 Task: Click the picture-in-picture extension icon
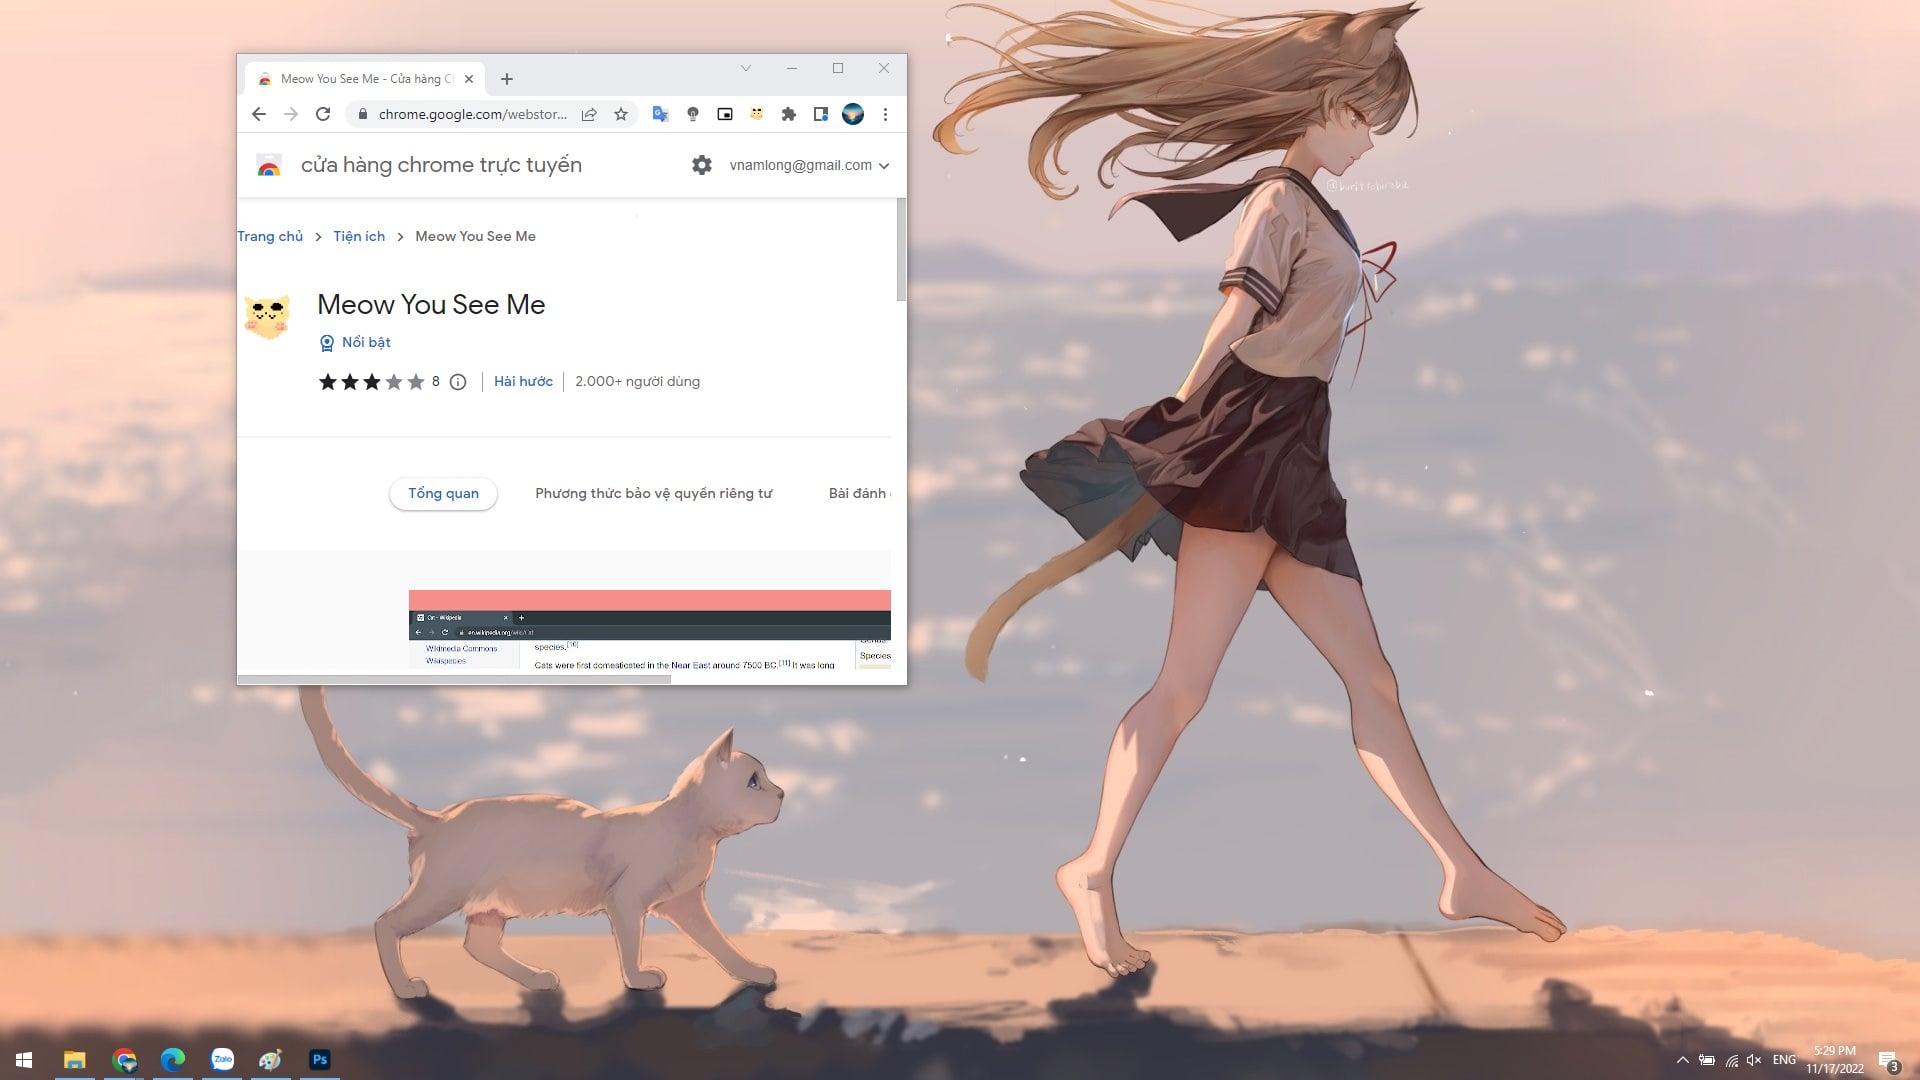click(x=725, y=114)
